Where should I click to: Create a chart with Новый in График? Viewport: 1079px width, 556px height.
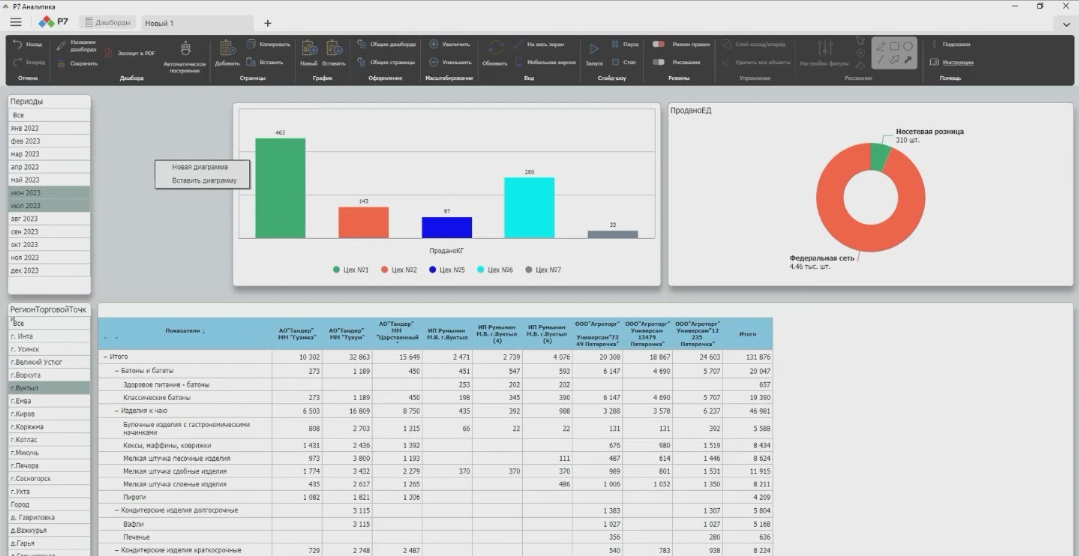click(308, 53)
